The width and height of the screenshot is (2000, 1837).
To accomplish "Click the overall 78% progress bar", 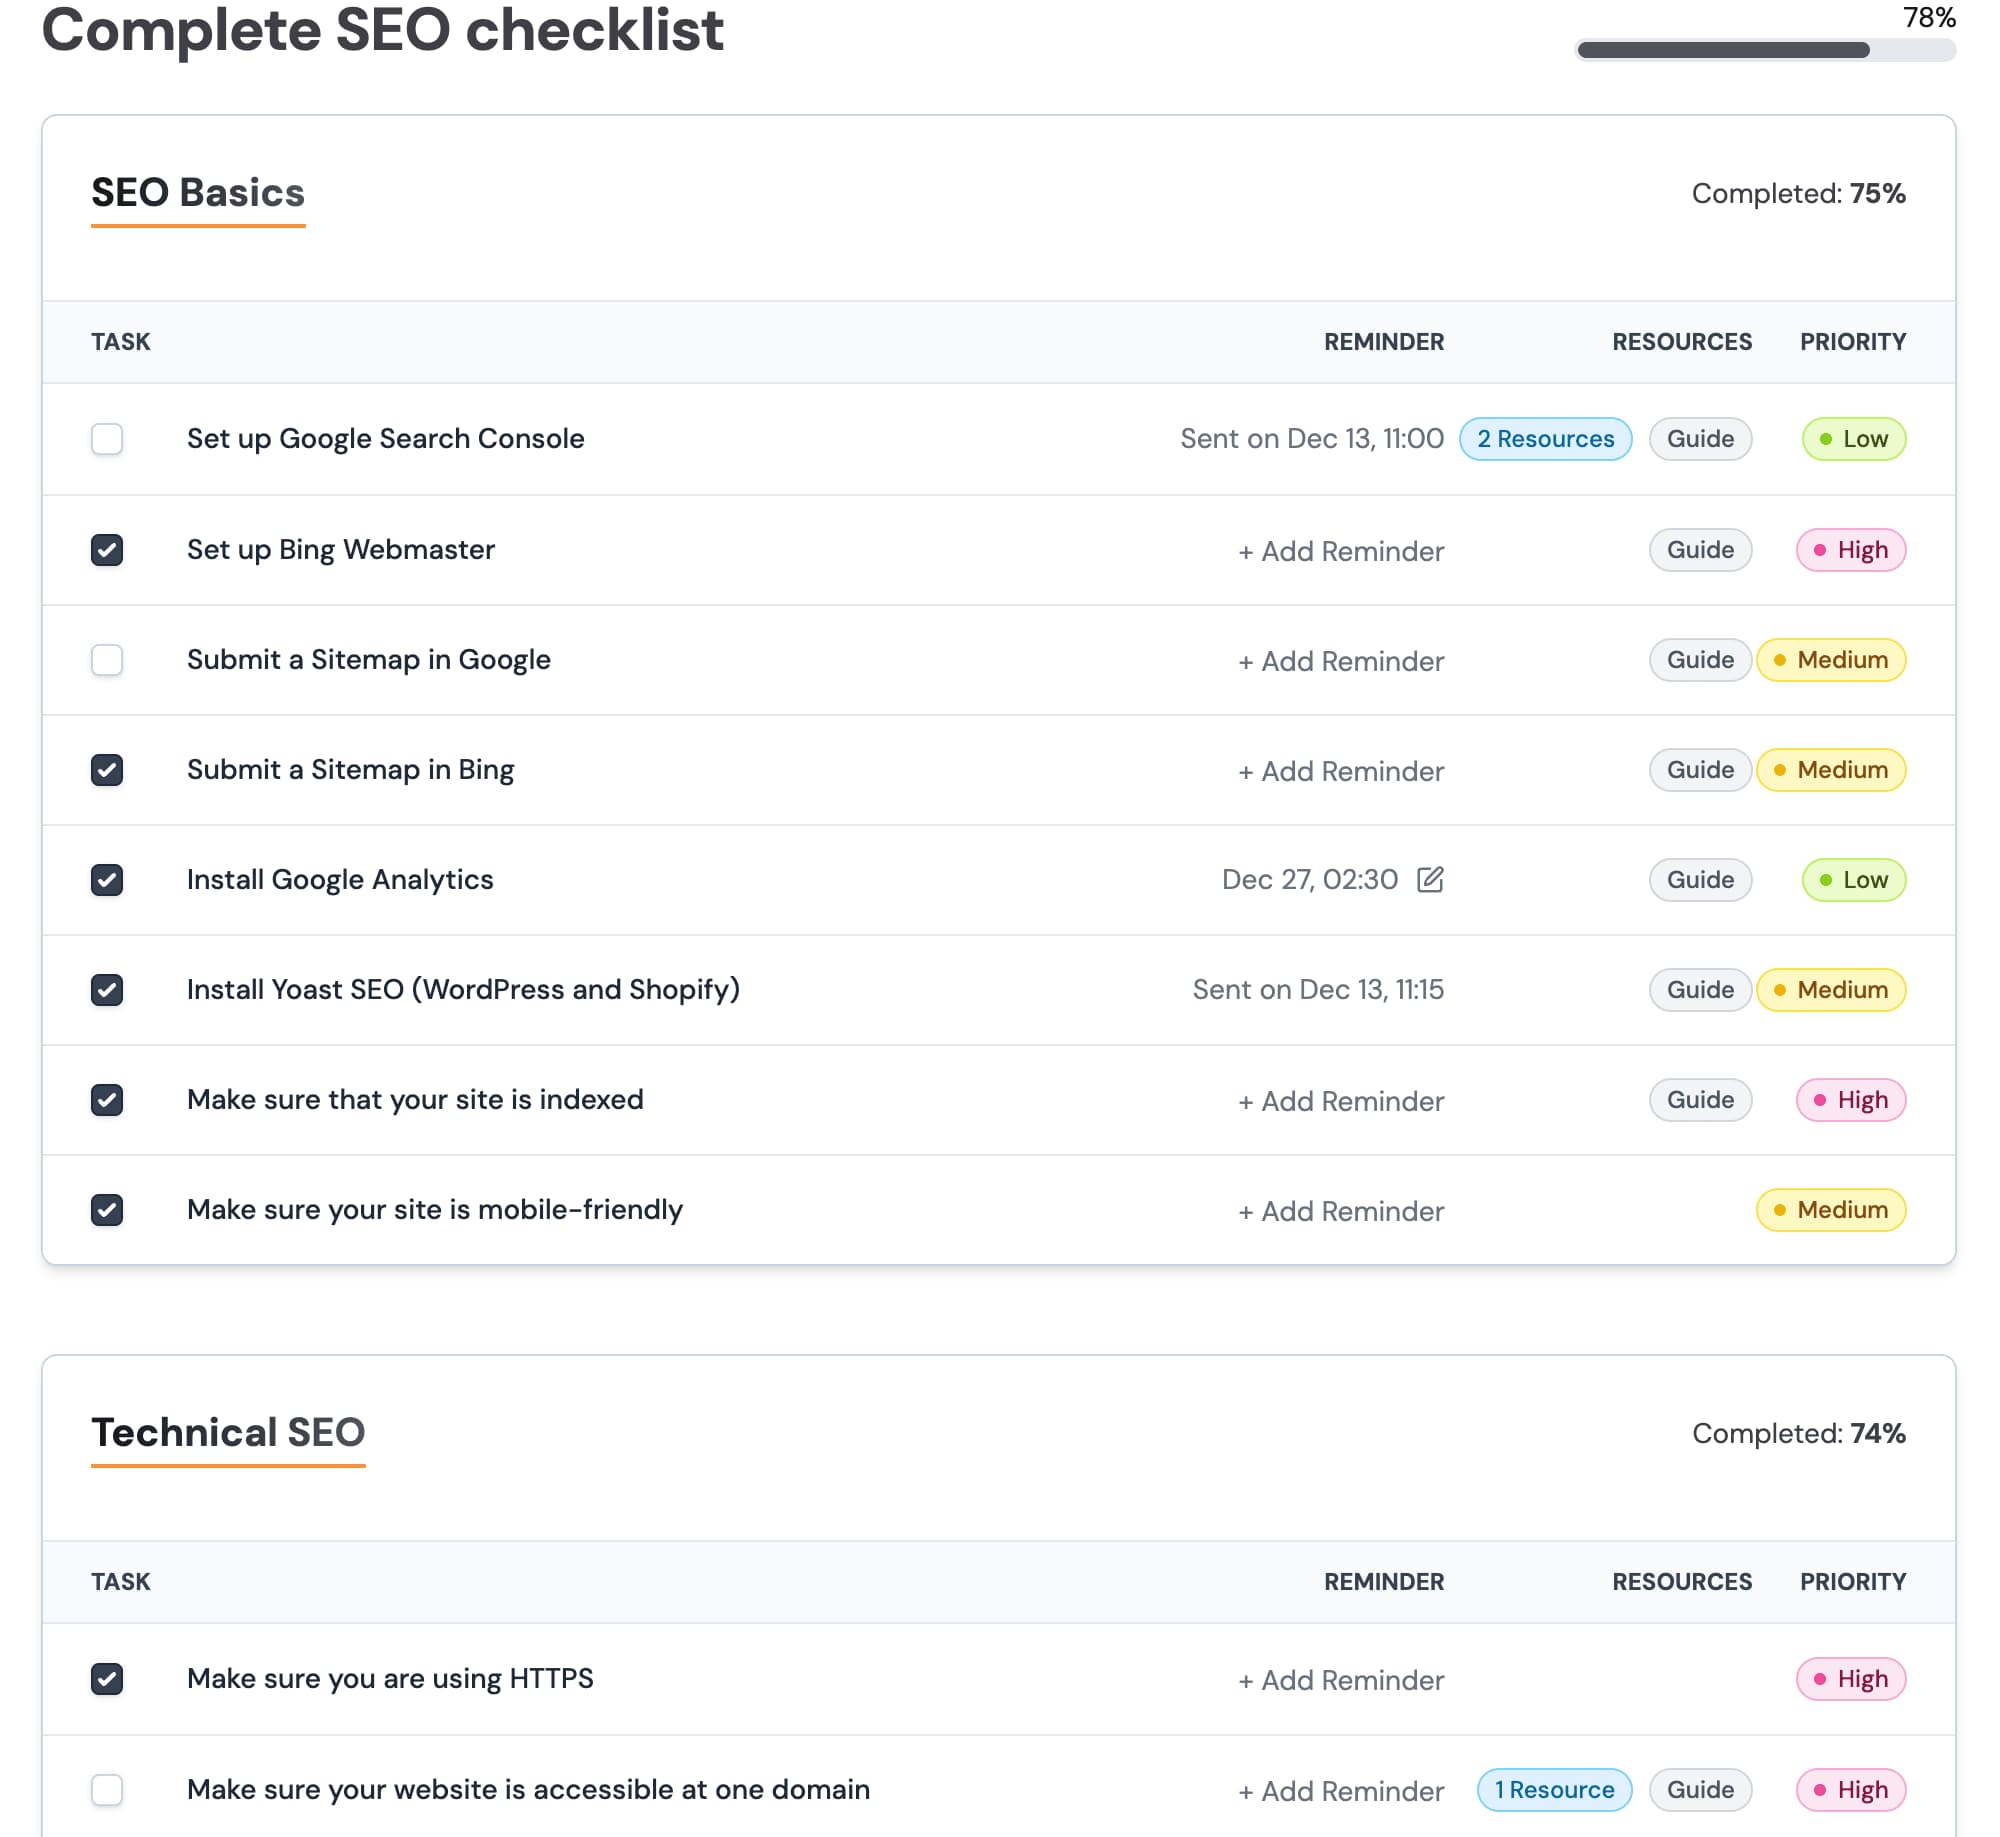I will tap(1765, 50).
